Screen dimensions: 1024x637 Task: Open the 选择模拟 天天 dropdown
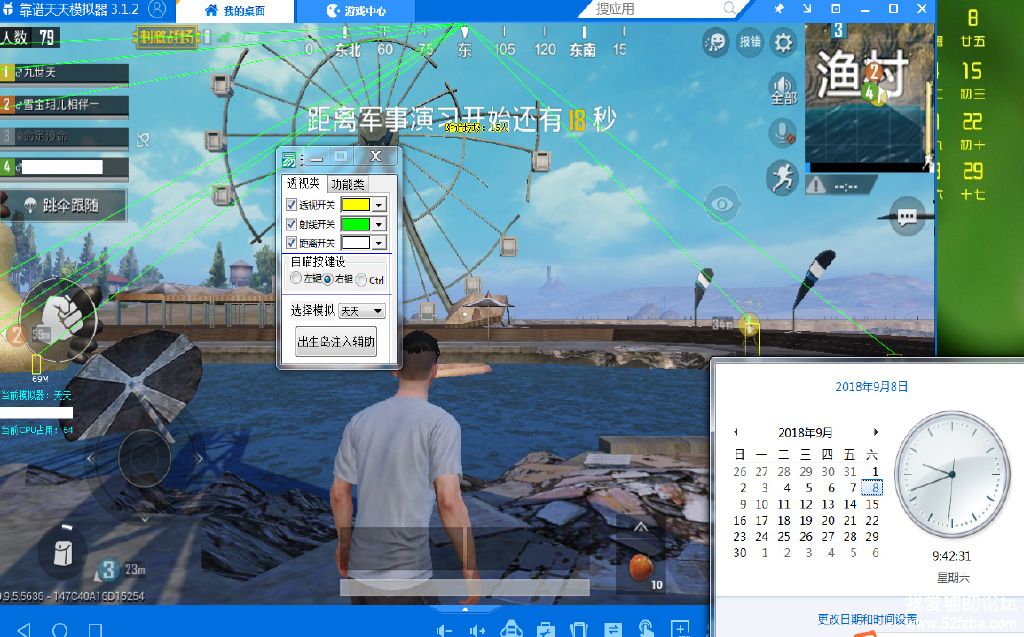click(x=362, y=311)
